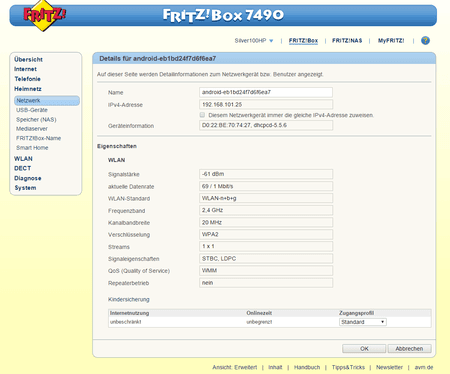The image size is (450, 374).
Task: Click the Kindersicherung heading
Action: click(x=129, y=299)
